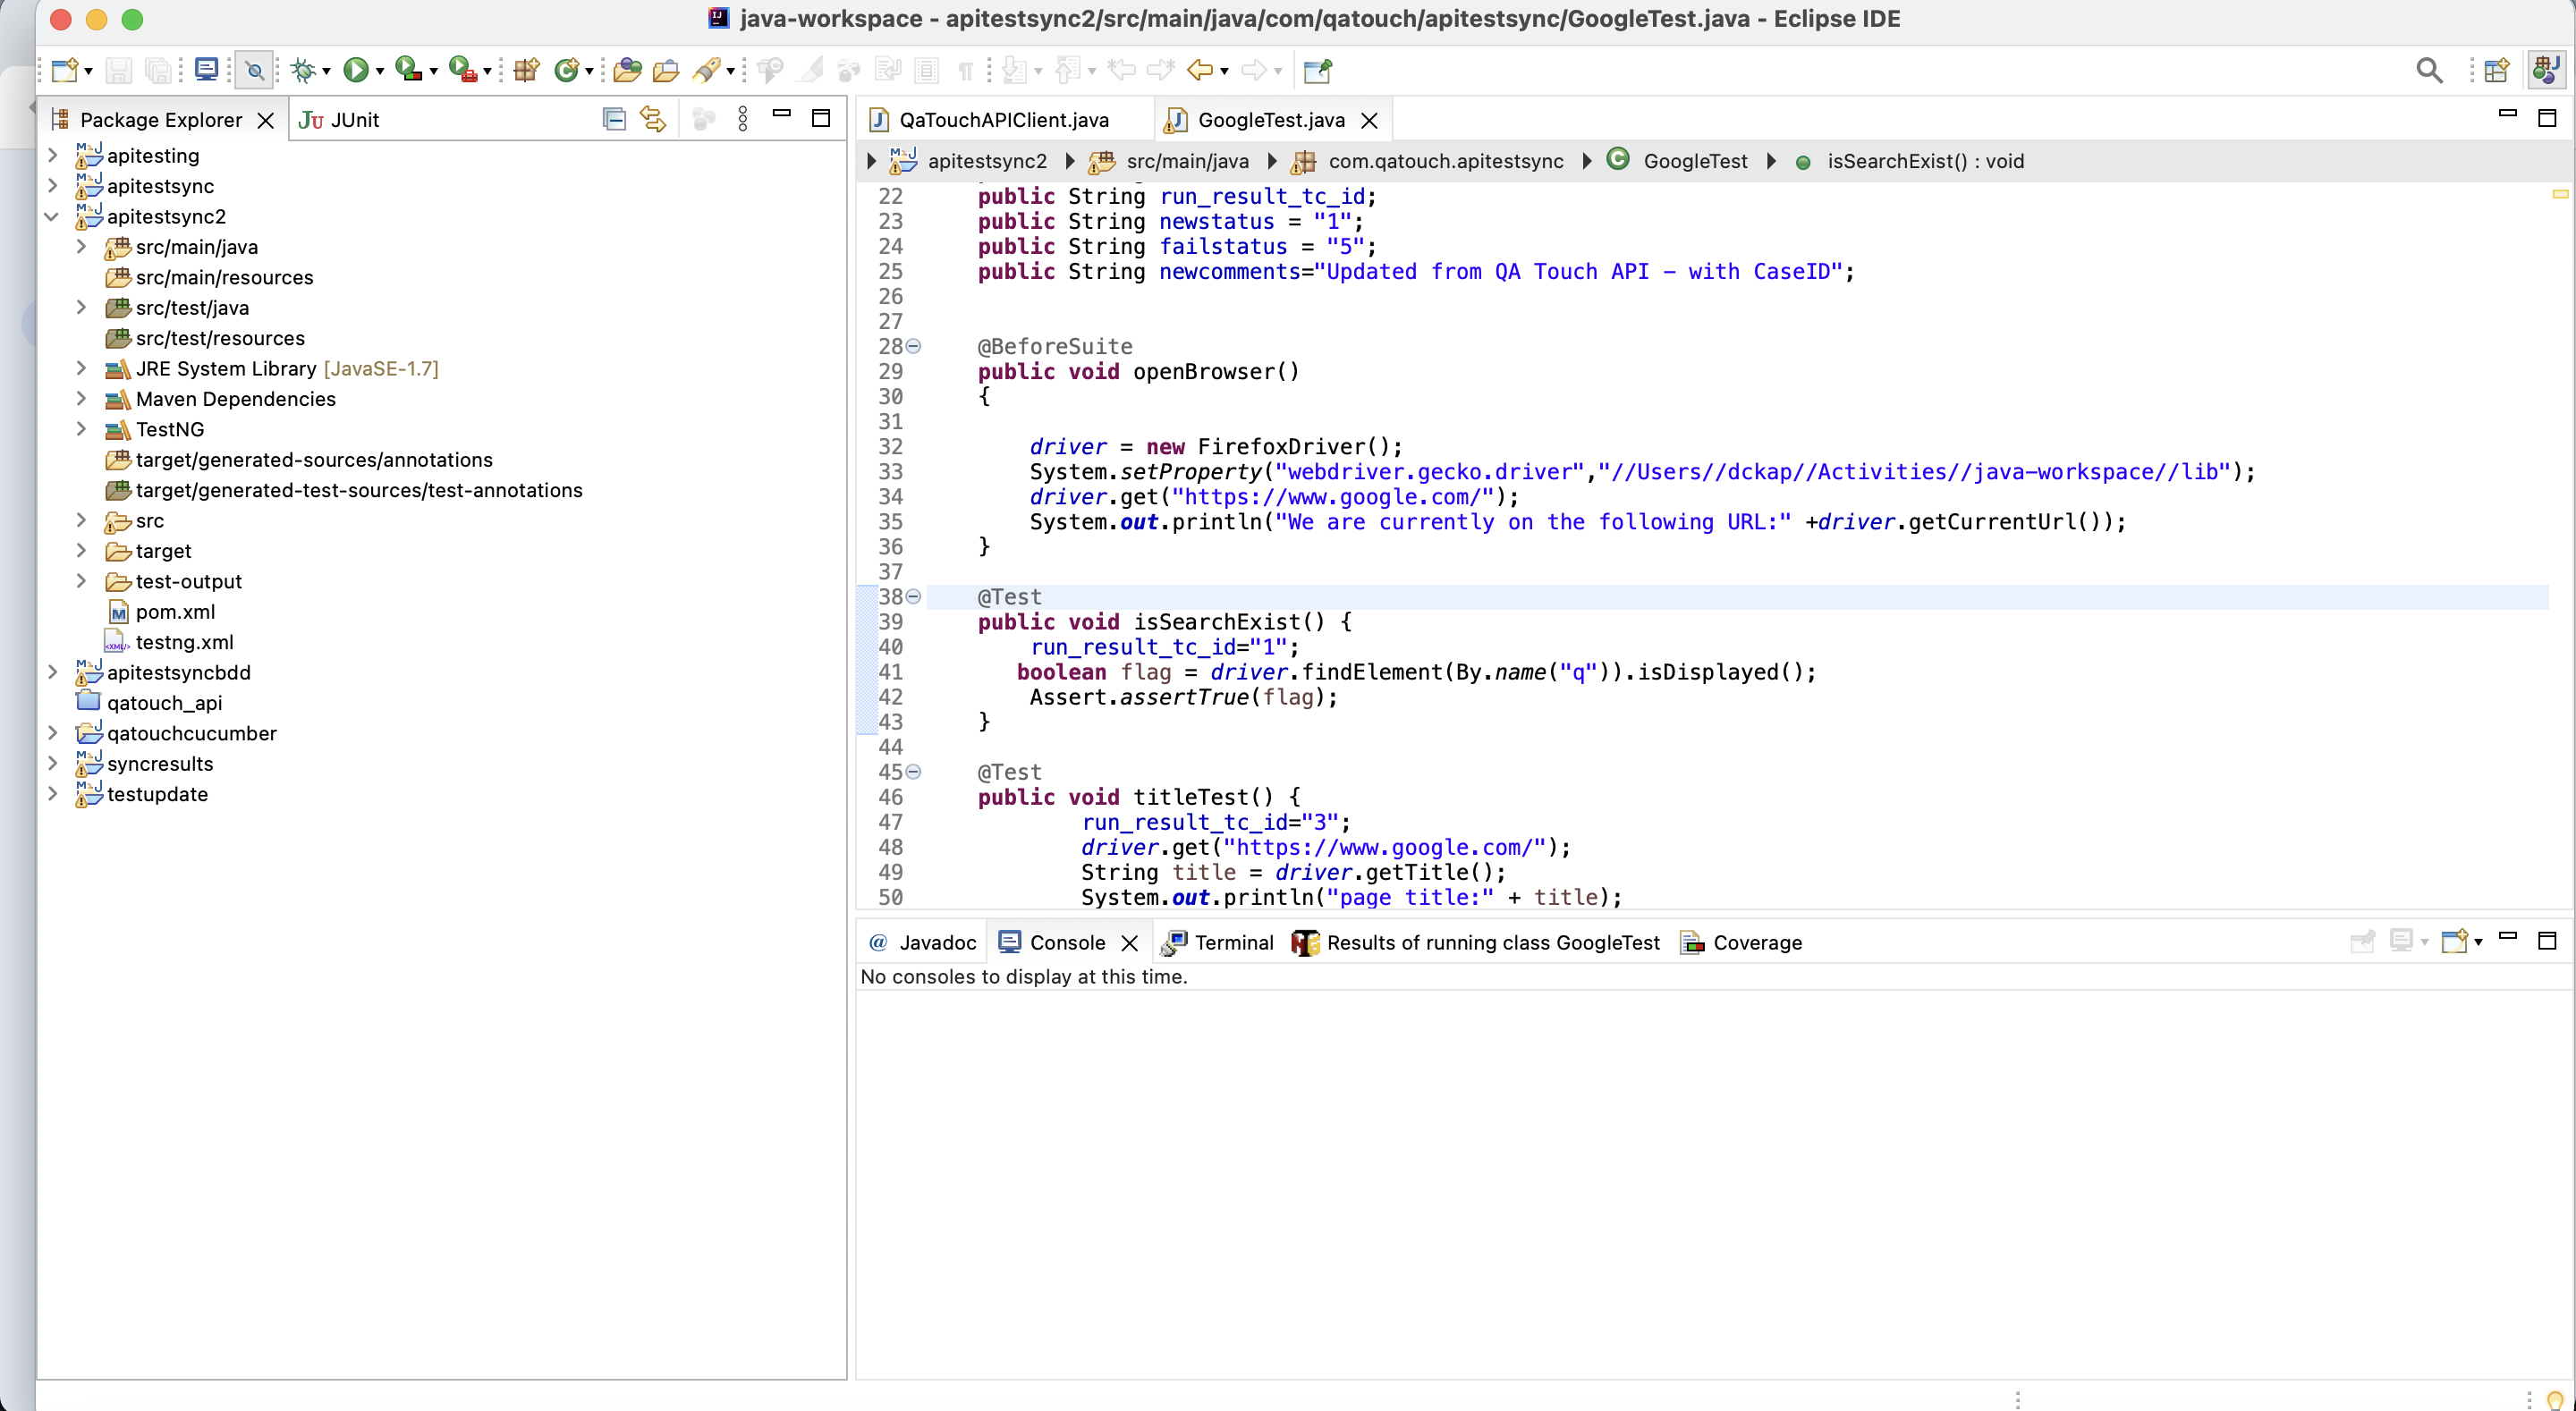
Task: Click Open Perspective icon
Action: 2496,70
